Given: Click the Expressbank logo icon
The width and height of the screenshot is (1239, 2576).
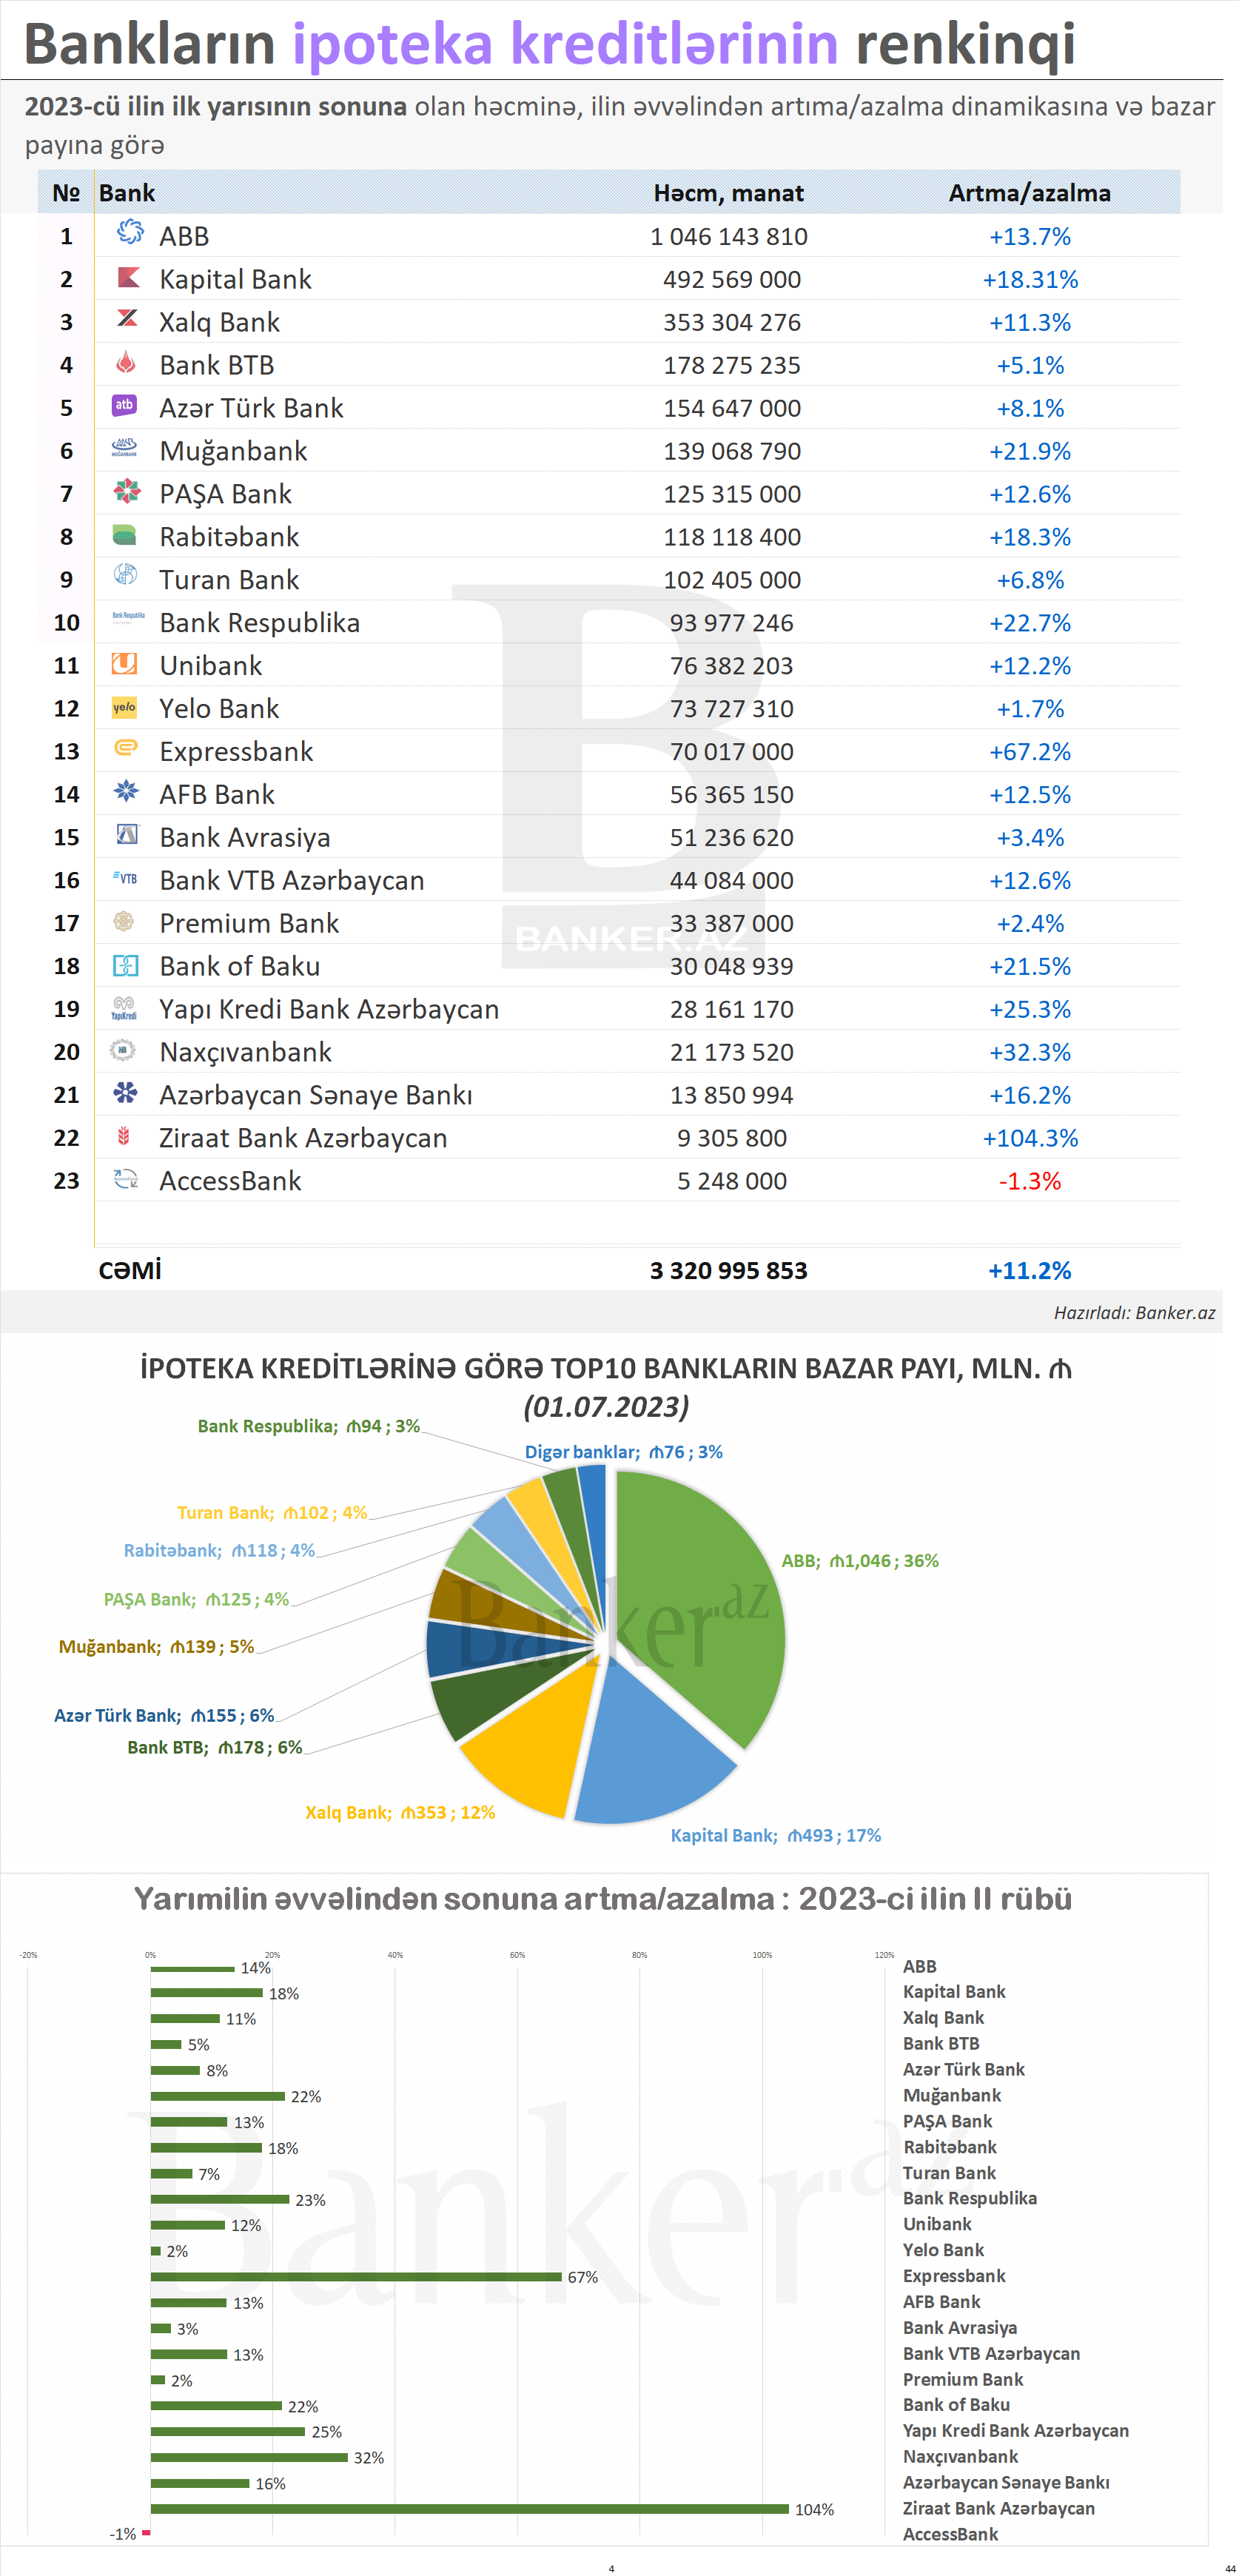Looking at the screenshot, I should tap(125, 748).
